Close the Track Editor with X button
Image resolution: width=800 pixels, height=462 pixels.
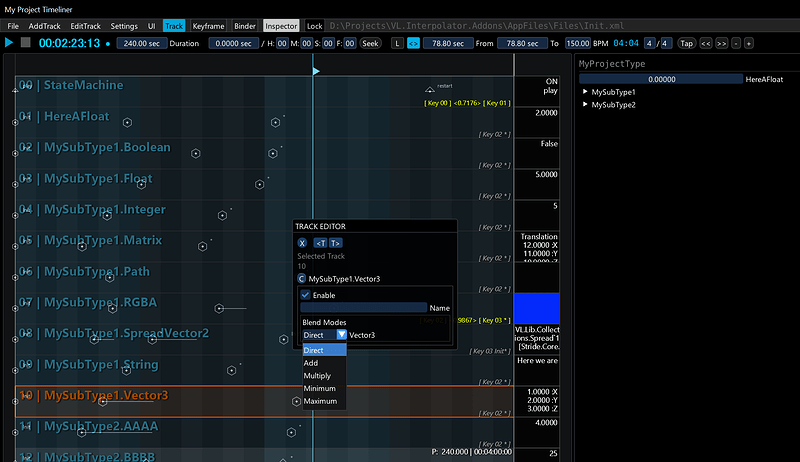click(x=302, y=243)
